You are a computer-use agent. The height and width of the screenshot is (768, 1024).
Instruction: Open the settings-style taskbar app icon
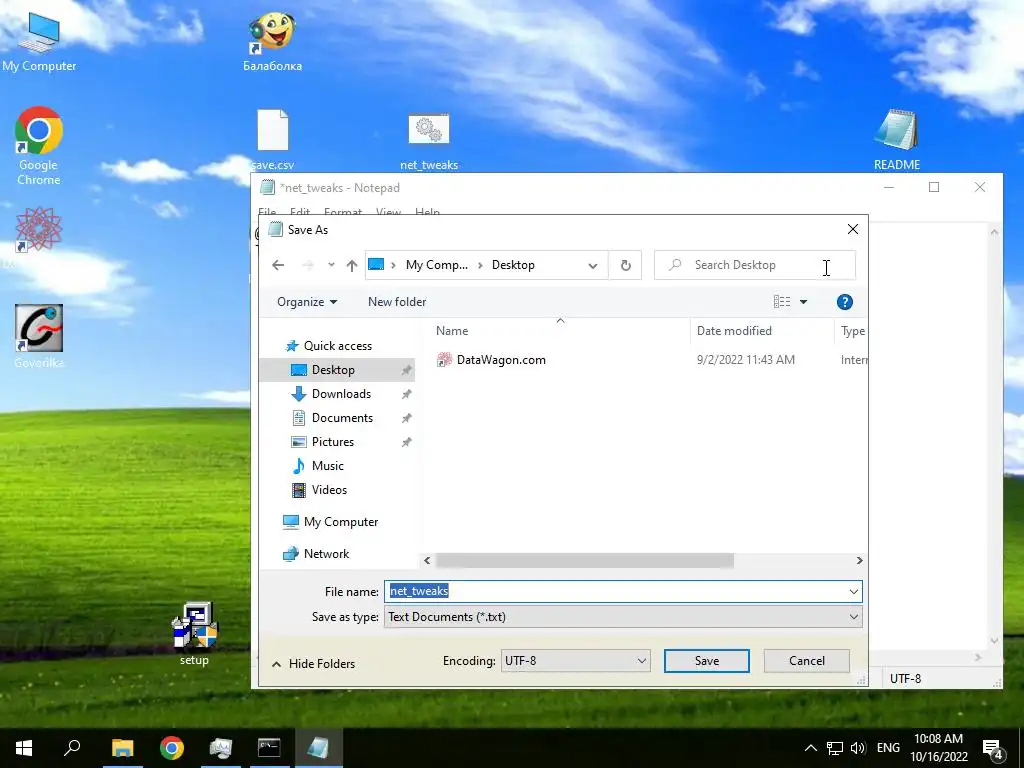(221, 748)
